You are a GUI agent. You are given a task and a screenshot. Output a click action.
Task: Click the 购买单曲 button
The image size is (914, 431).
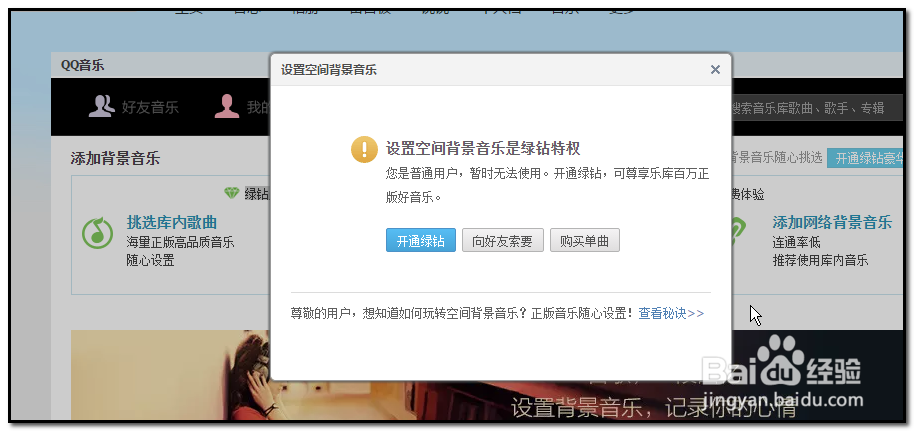(x=585, y=240)
